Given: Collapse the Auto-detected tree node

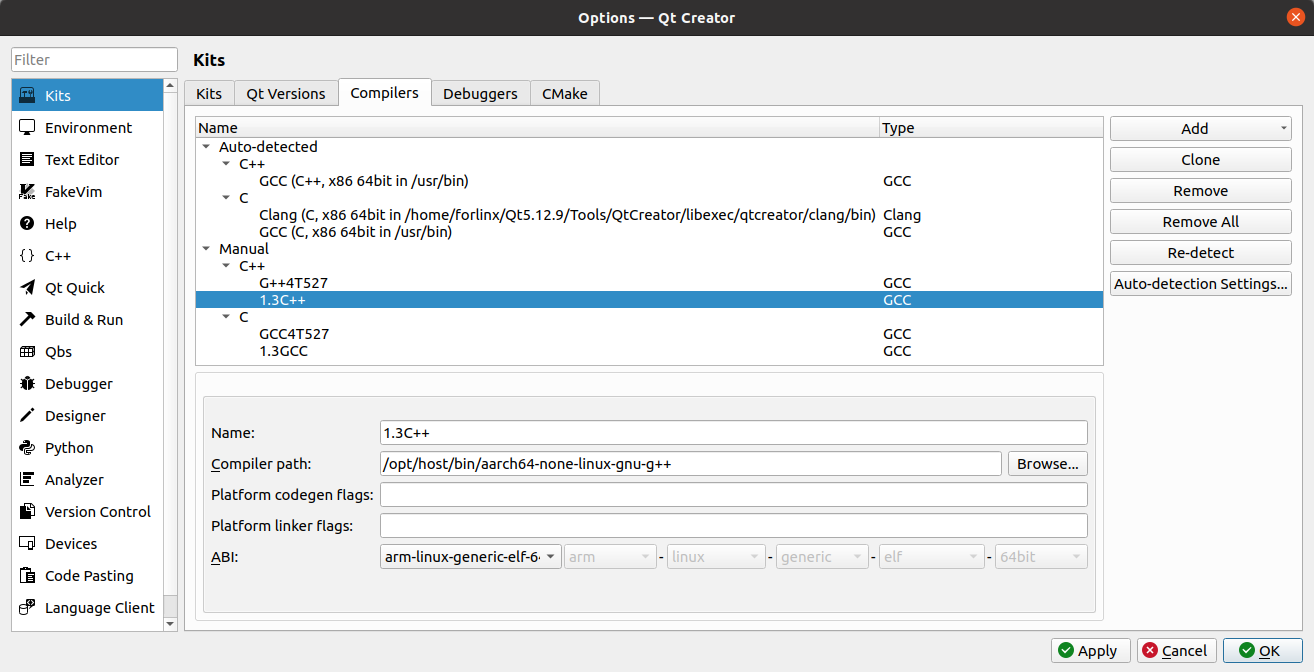Looking at the screenshot, I should 206,146.
